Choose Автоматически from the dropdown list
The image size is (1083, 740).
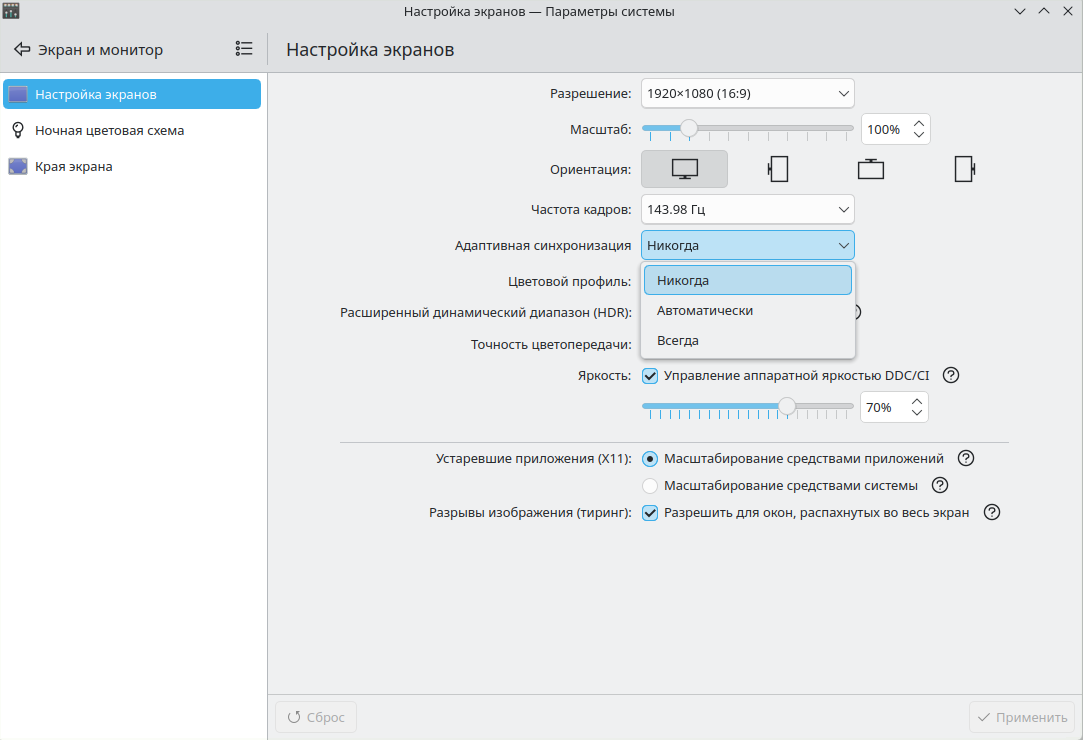[705, 311]
